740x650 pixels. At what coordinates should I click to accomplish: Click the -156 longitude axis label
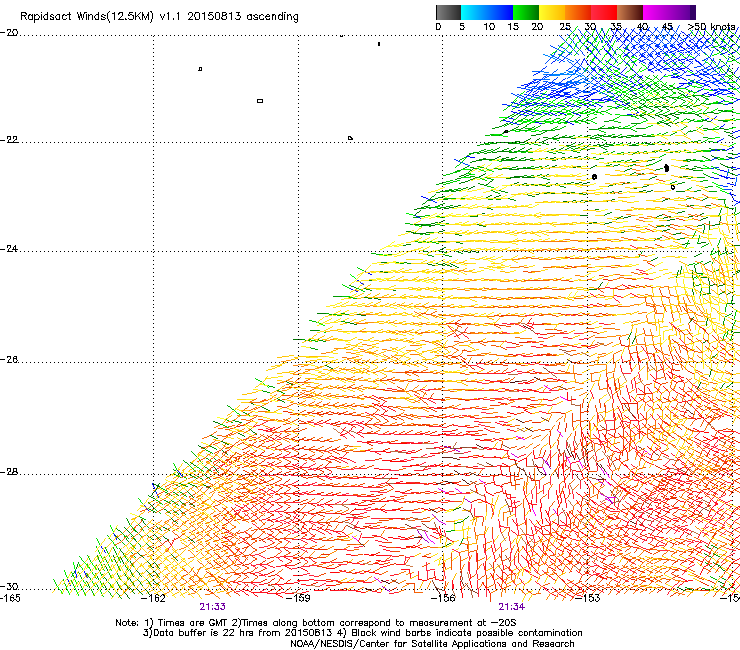[x=443, y=598]
